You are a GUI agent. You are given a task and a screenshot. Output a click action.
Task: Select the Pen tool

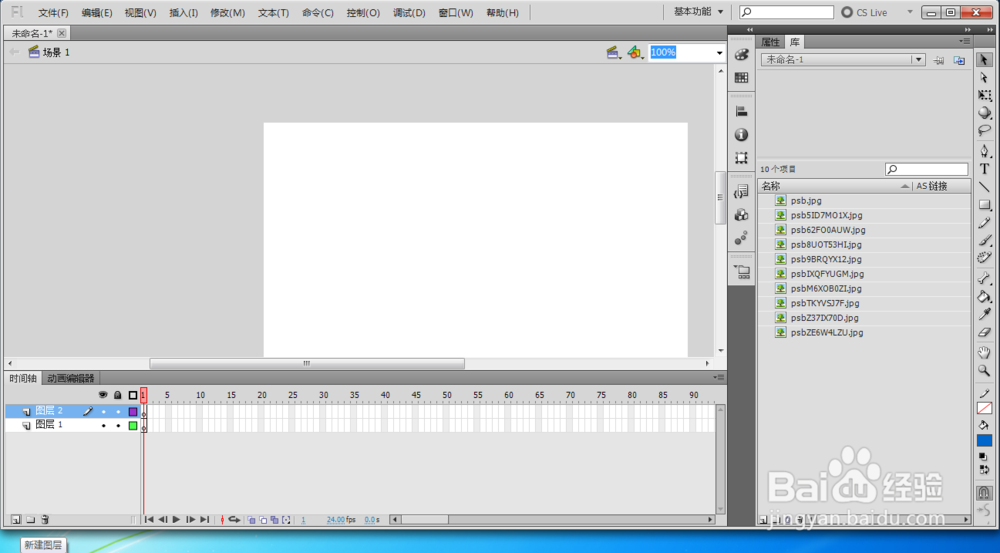(x=984, y=151)
